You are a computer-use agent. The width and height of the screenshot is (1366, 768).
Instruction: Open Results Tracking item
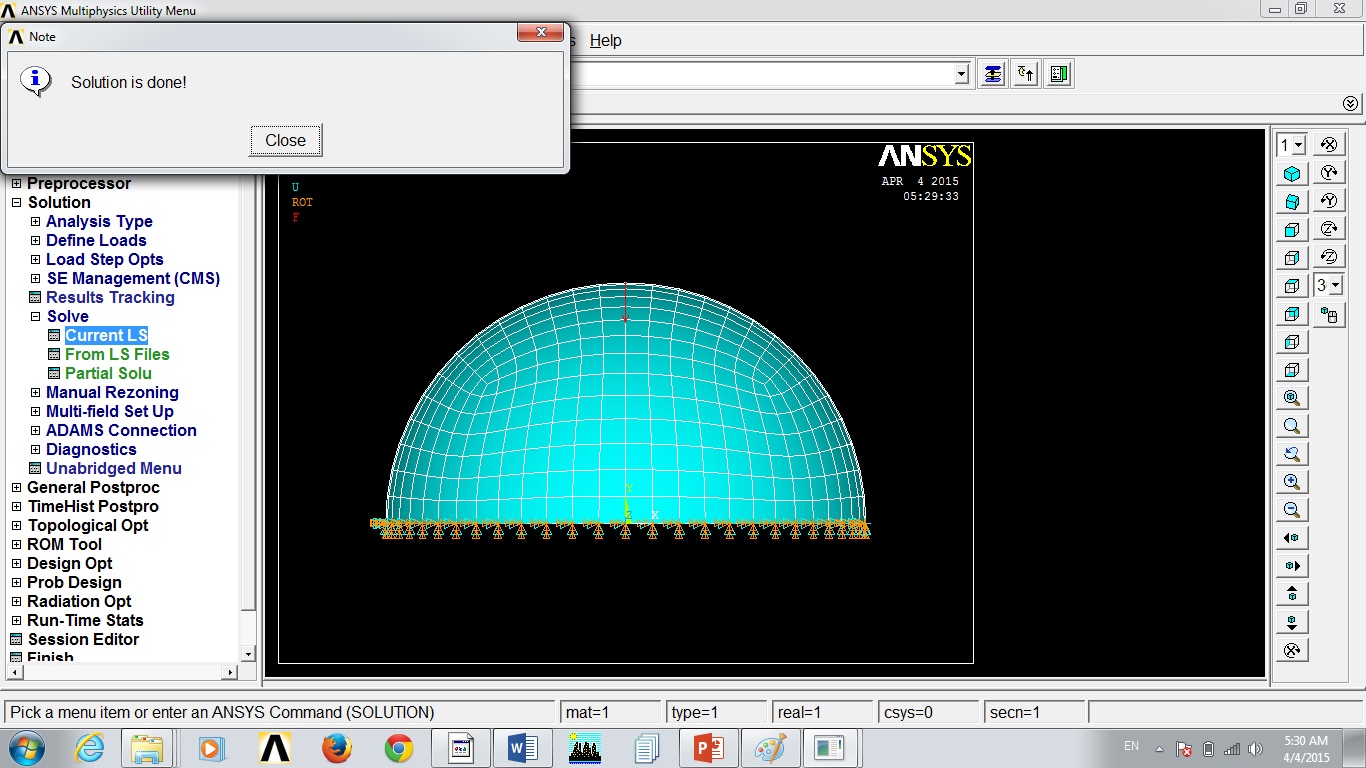coord(110,297)
